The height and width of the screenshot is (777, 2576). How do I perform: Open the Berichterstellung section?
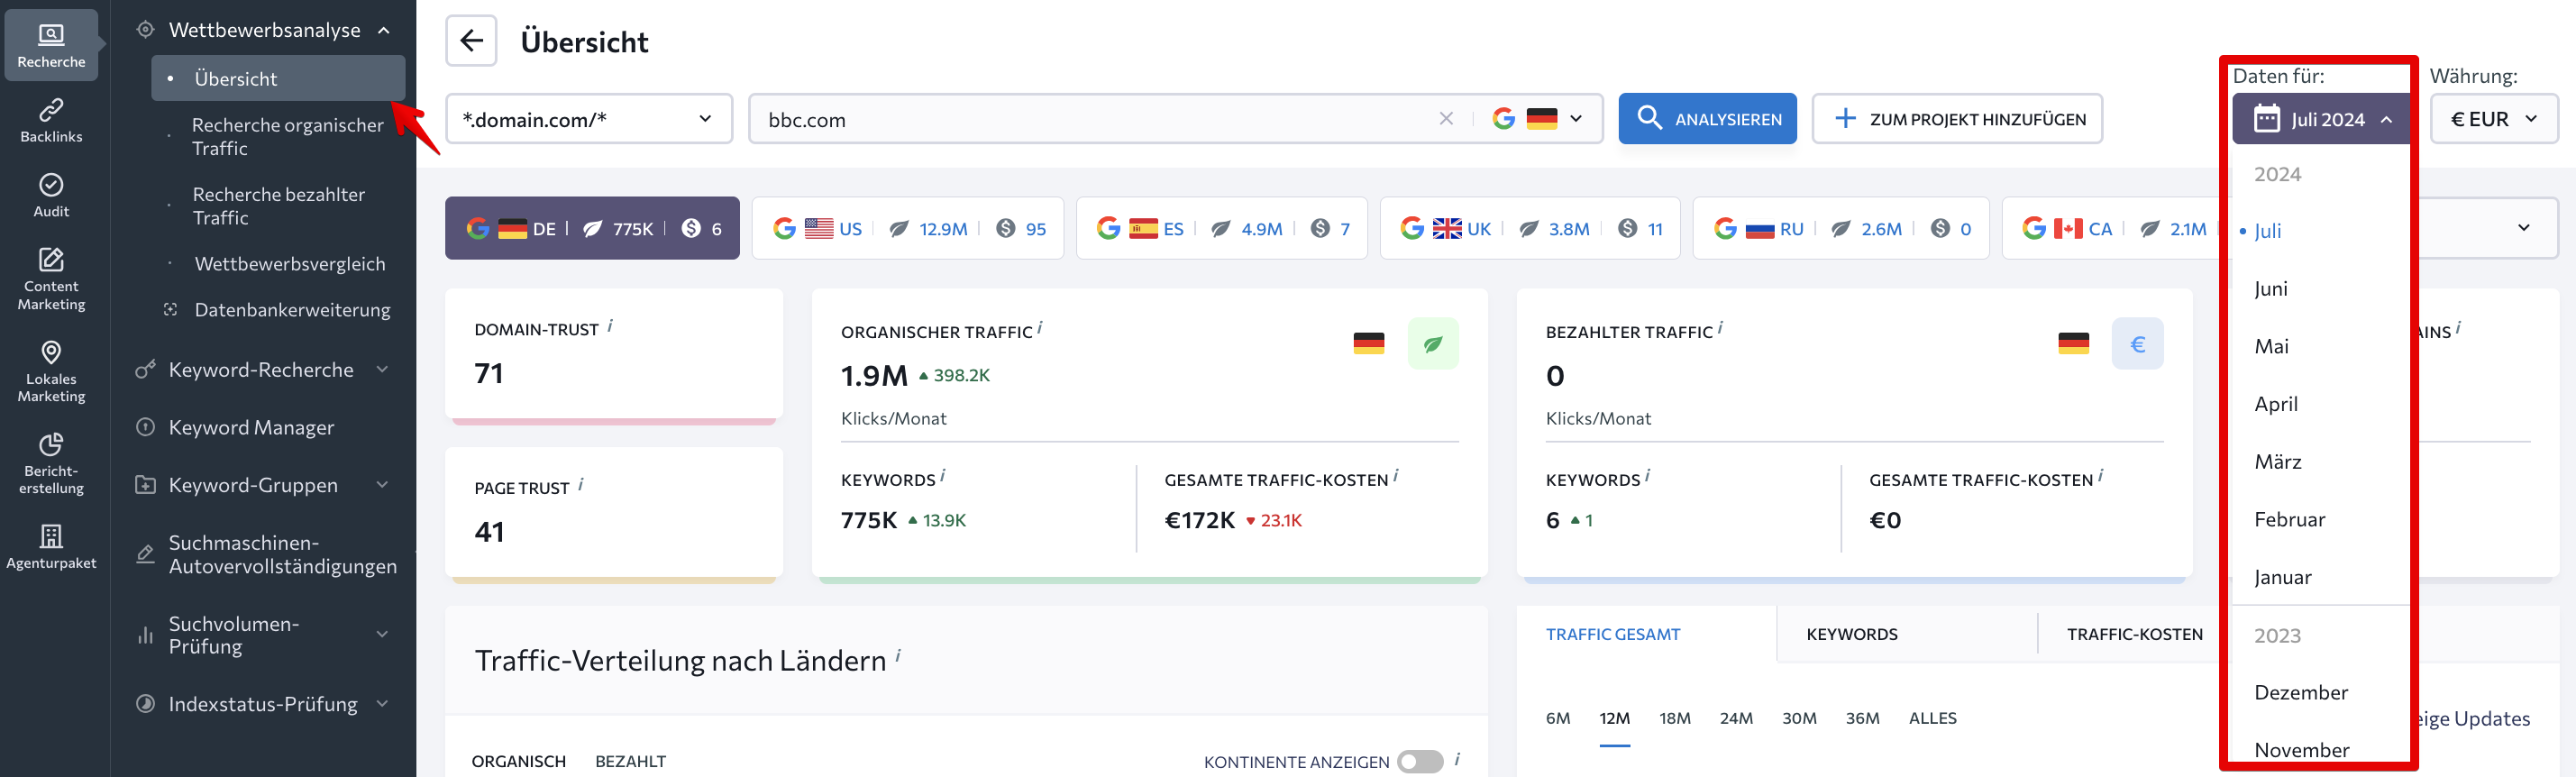[x=51, y=463]
